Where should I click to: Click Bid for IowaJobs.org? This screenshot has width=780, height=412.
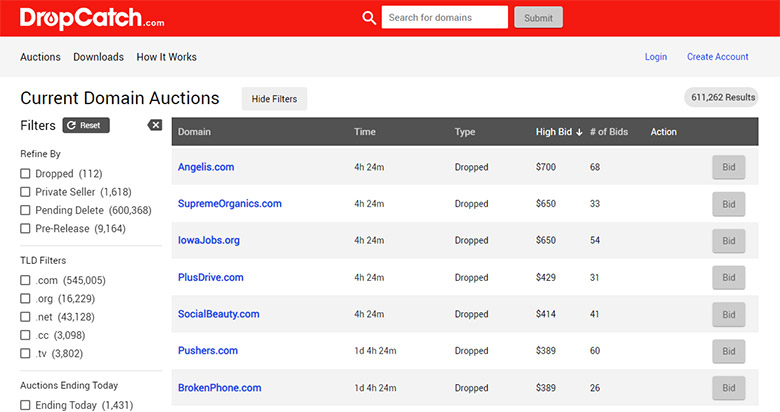tap(729, 241)
